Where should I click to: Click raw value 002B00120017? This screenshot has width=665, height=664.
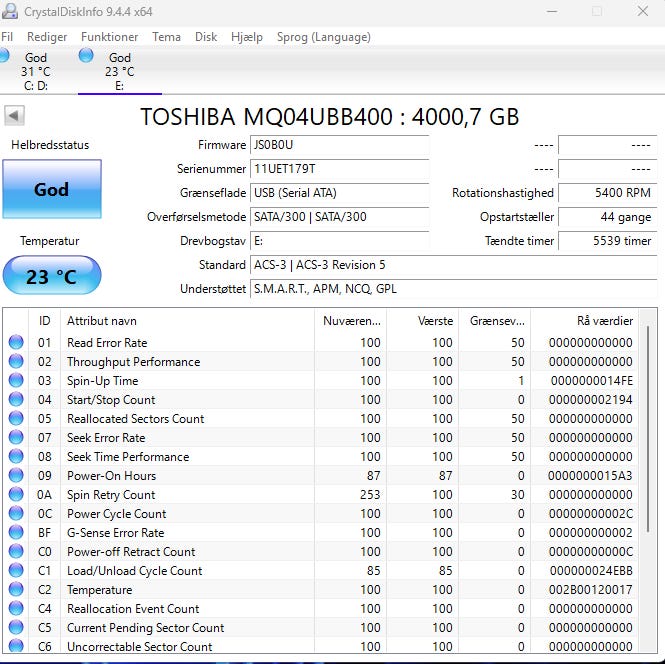[590, 590]
